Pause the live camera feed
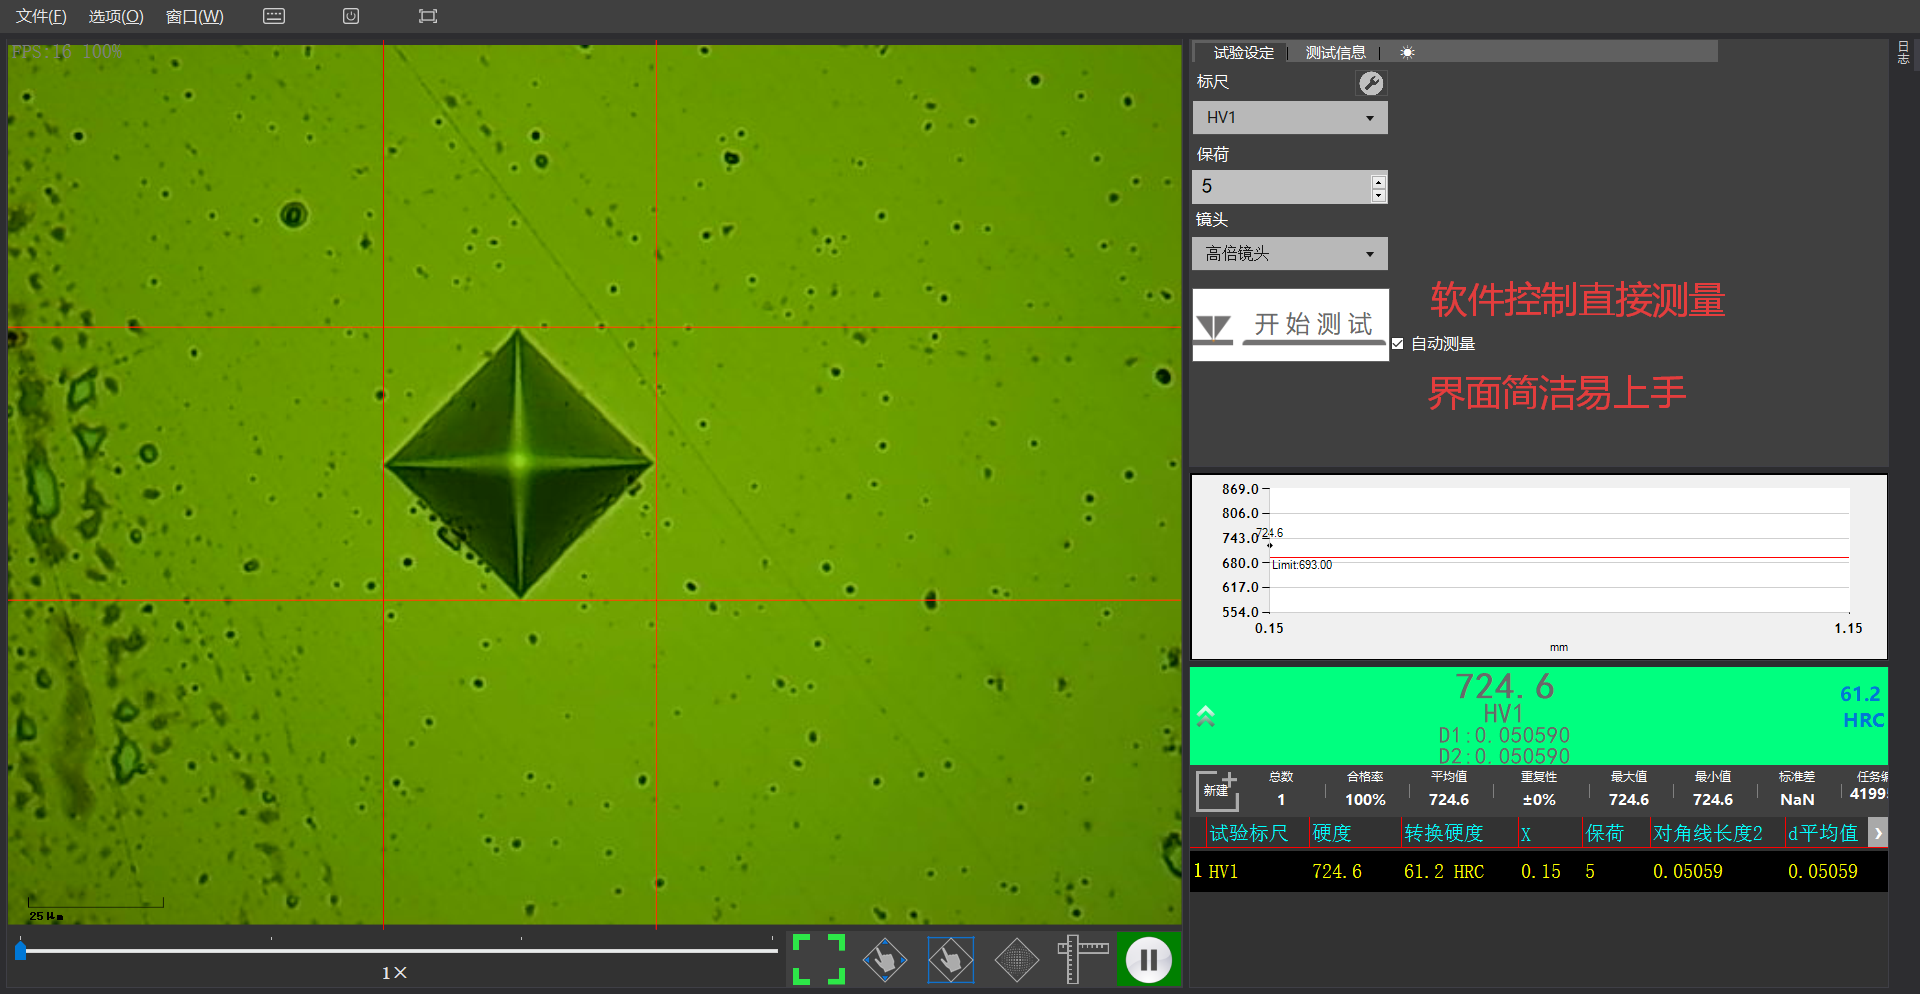 (1148, 960)
